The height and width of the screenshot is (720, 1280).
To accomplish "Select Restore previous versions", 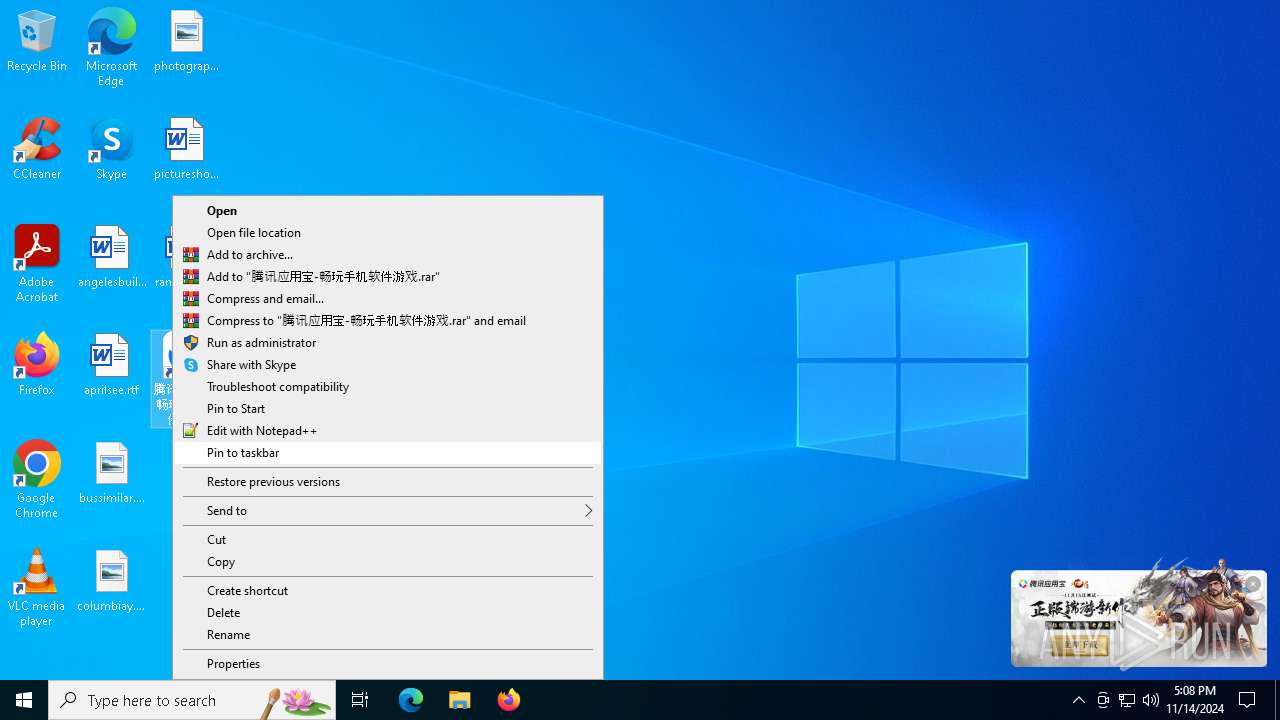I will tap(388, 482).
